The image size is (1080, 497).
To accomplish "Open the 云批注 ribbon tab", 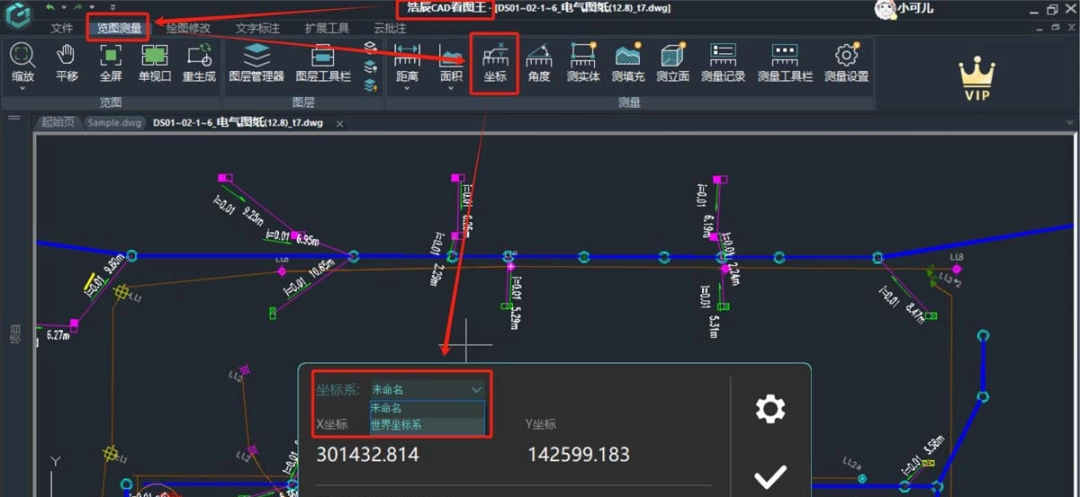I will (390, 29).
